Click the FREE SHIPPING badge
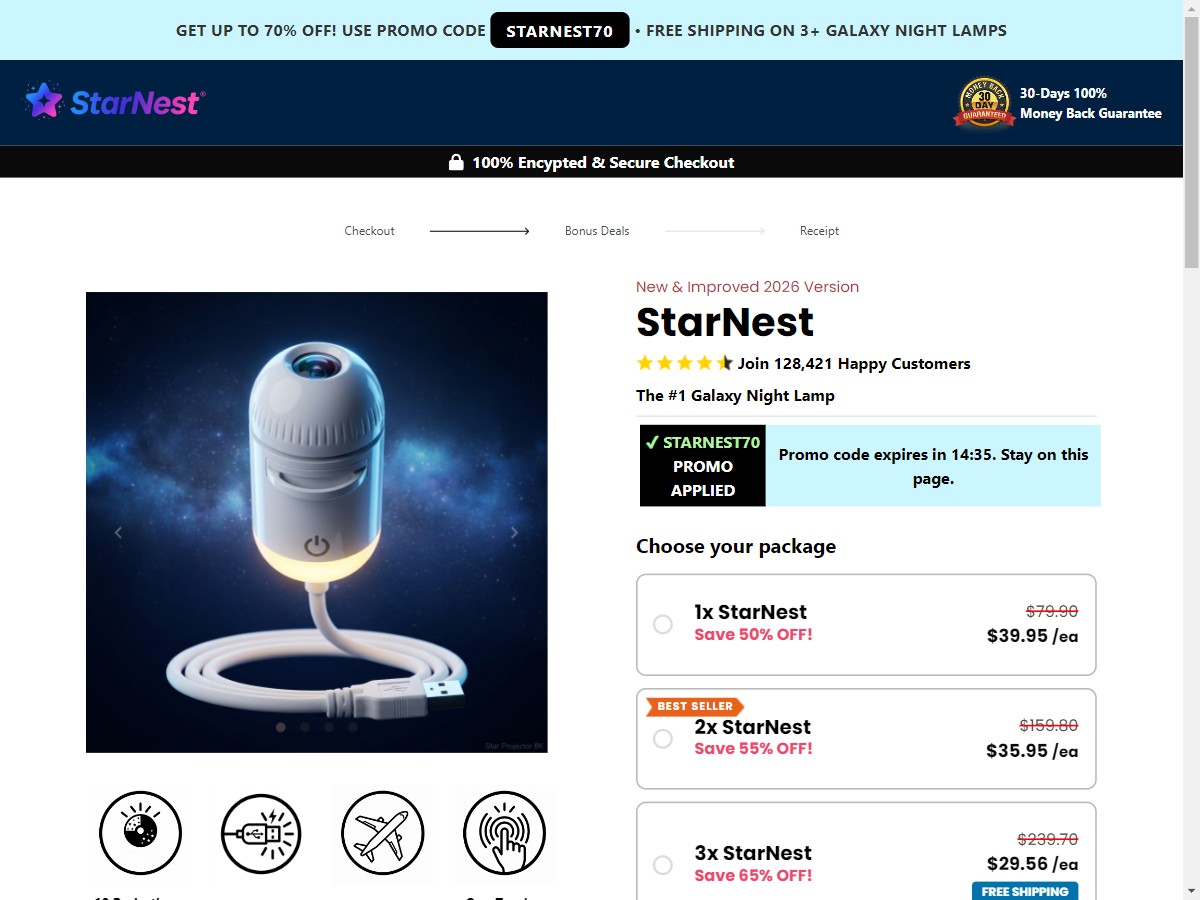The image size is (1200, 900). tap(1025, 891)
